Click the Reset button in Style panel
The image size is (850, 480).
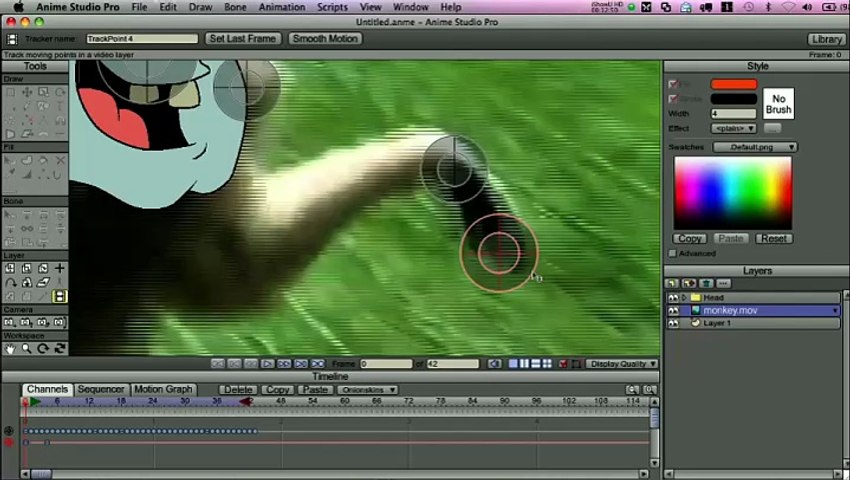point(774,238)
